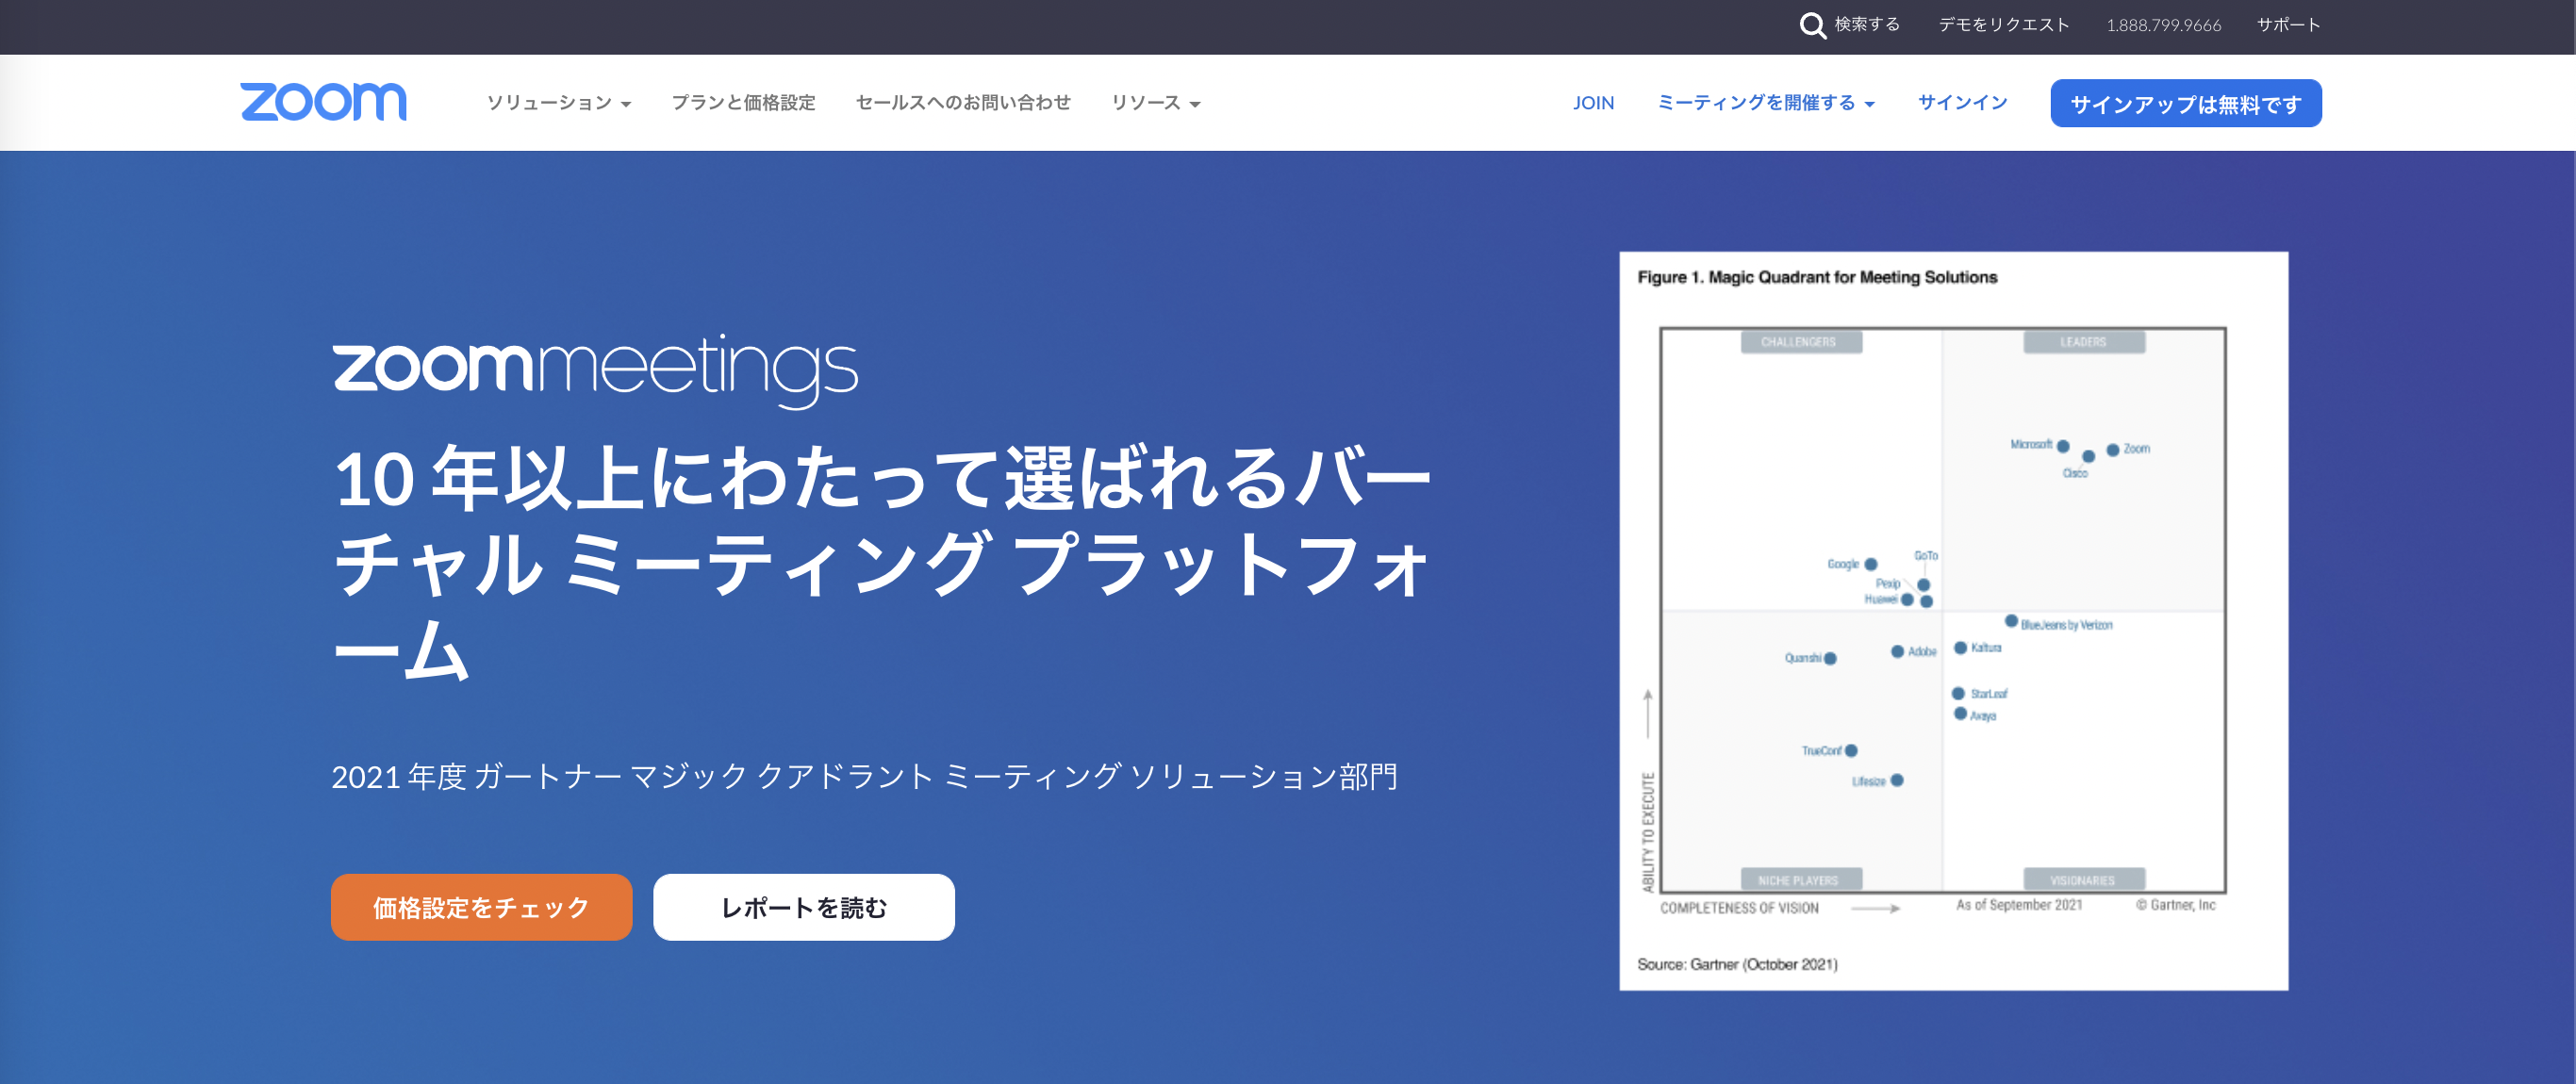This screenshot has height=1084, width=2576.
Task: Open the サポート support link
Action: [2289, 25]
